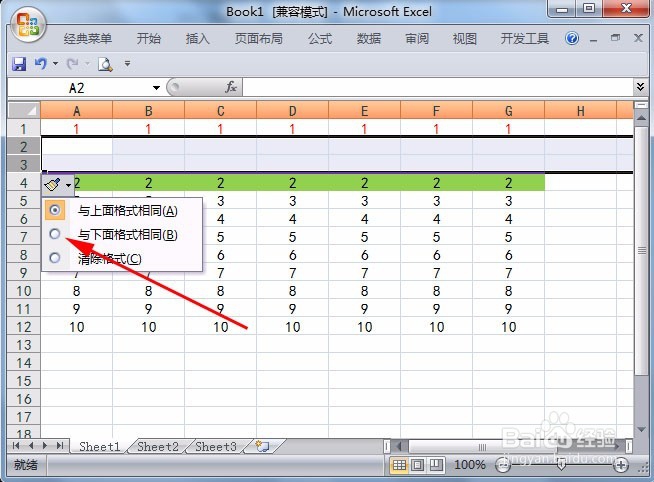This screenshot has height=482, width=654.
Task: Click cell C1 with red 1
Action: coord(220,128)
